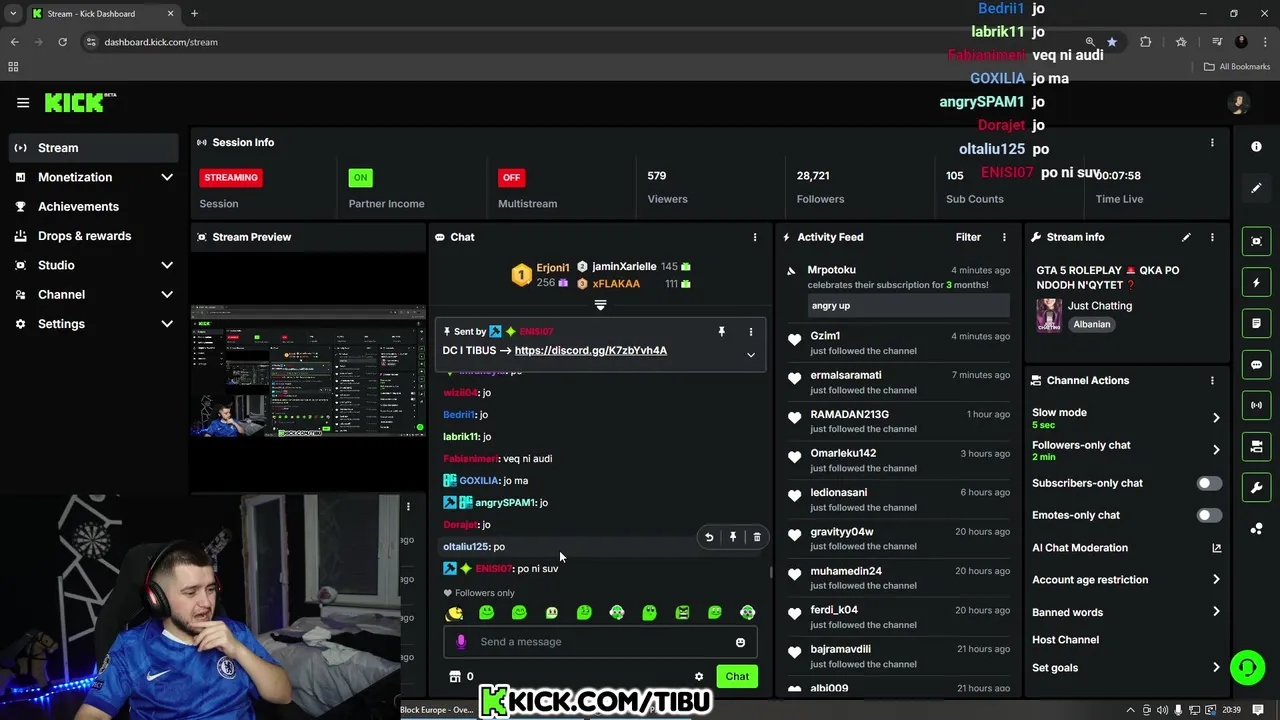Click Host Channel action

(1065, 640)
